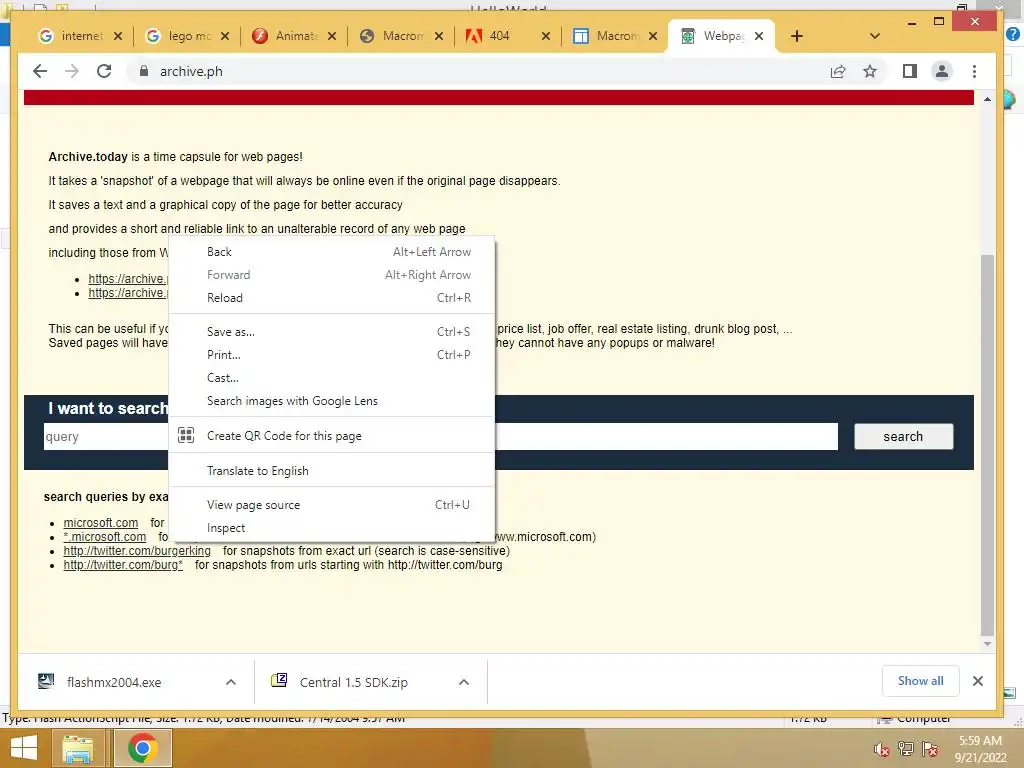Expand options for flashmx2004.exe download
This screenshot has height=768, width=1024.
(231, 682)
